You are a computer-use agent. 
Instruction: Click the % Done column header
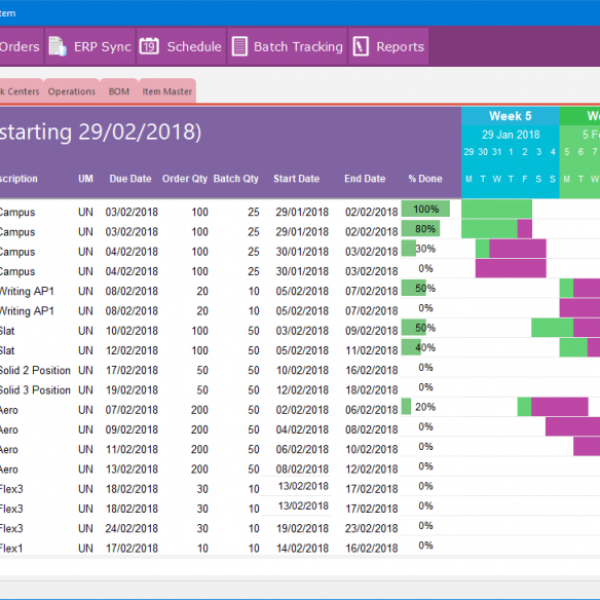[x=425, y=179]
